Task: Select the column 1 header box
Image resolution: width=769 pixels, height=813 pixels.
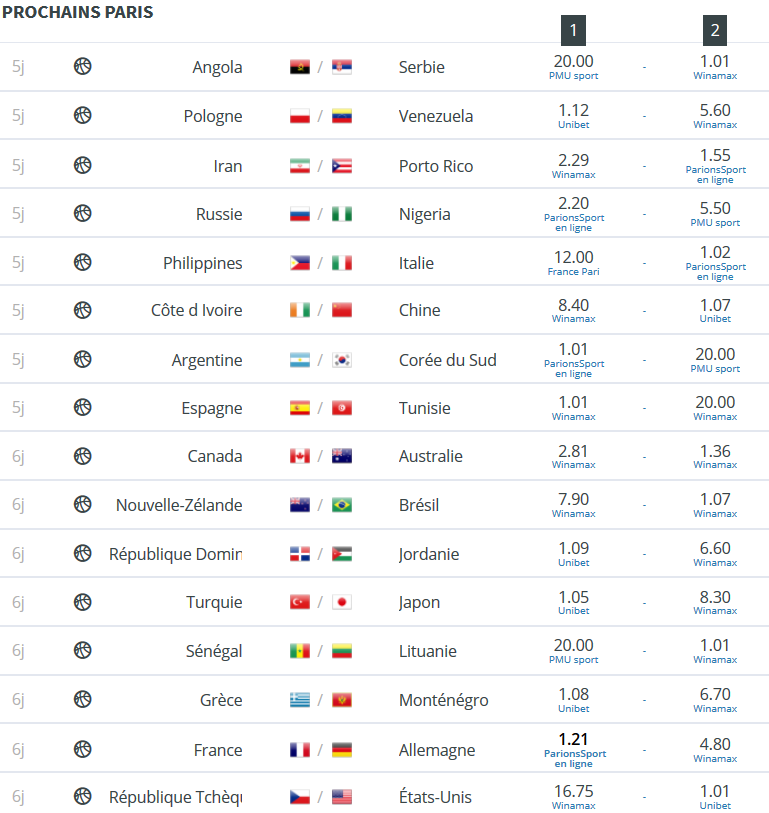Action: (x=574, y=30)
